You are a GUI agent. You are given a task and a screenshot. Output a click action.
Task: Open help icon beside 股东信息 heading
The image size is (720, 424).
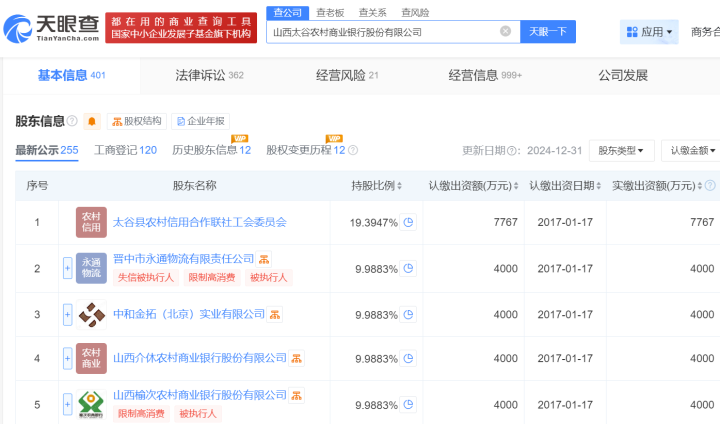coord(72,121)
